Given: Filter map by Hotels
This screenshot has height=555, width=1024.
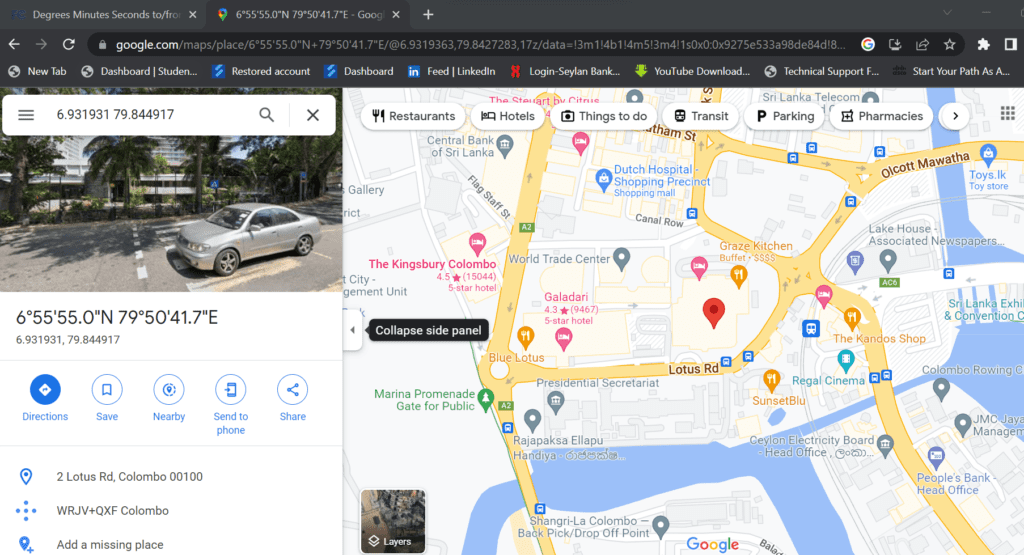Looking at the screenshot, I should coord(508,116).
